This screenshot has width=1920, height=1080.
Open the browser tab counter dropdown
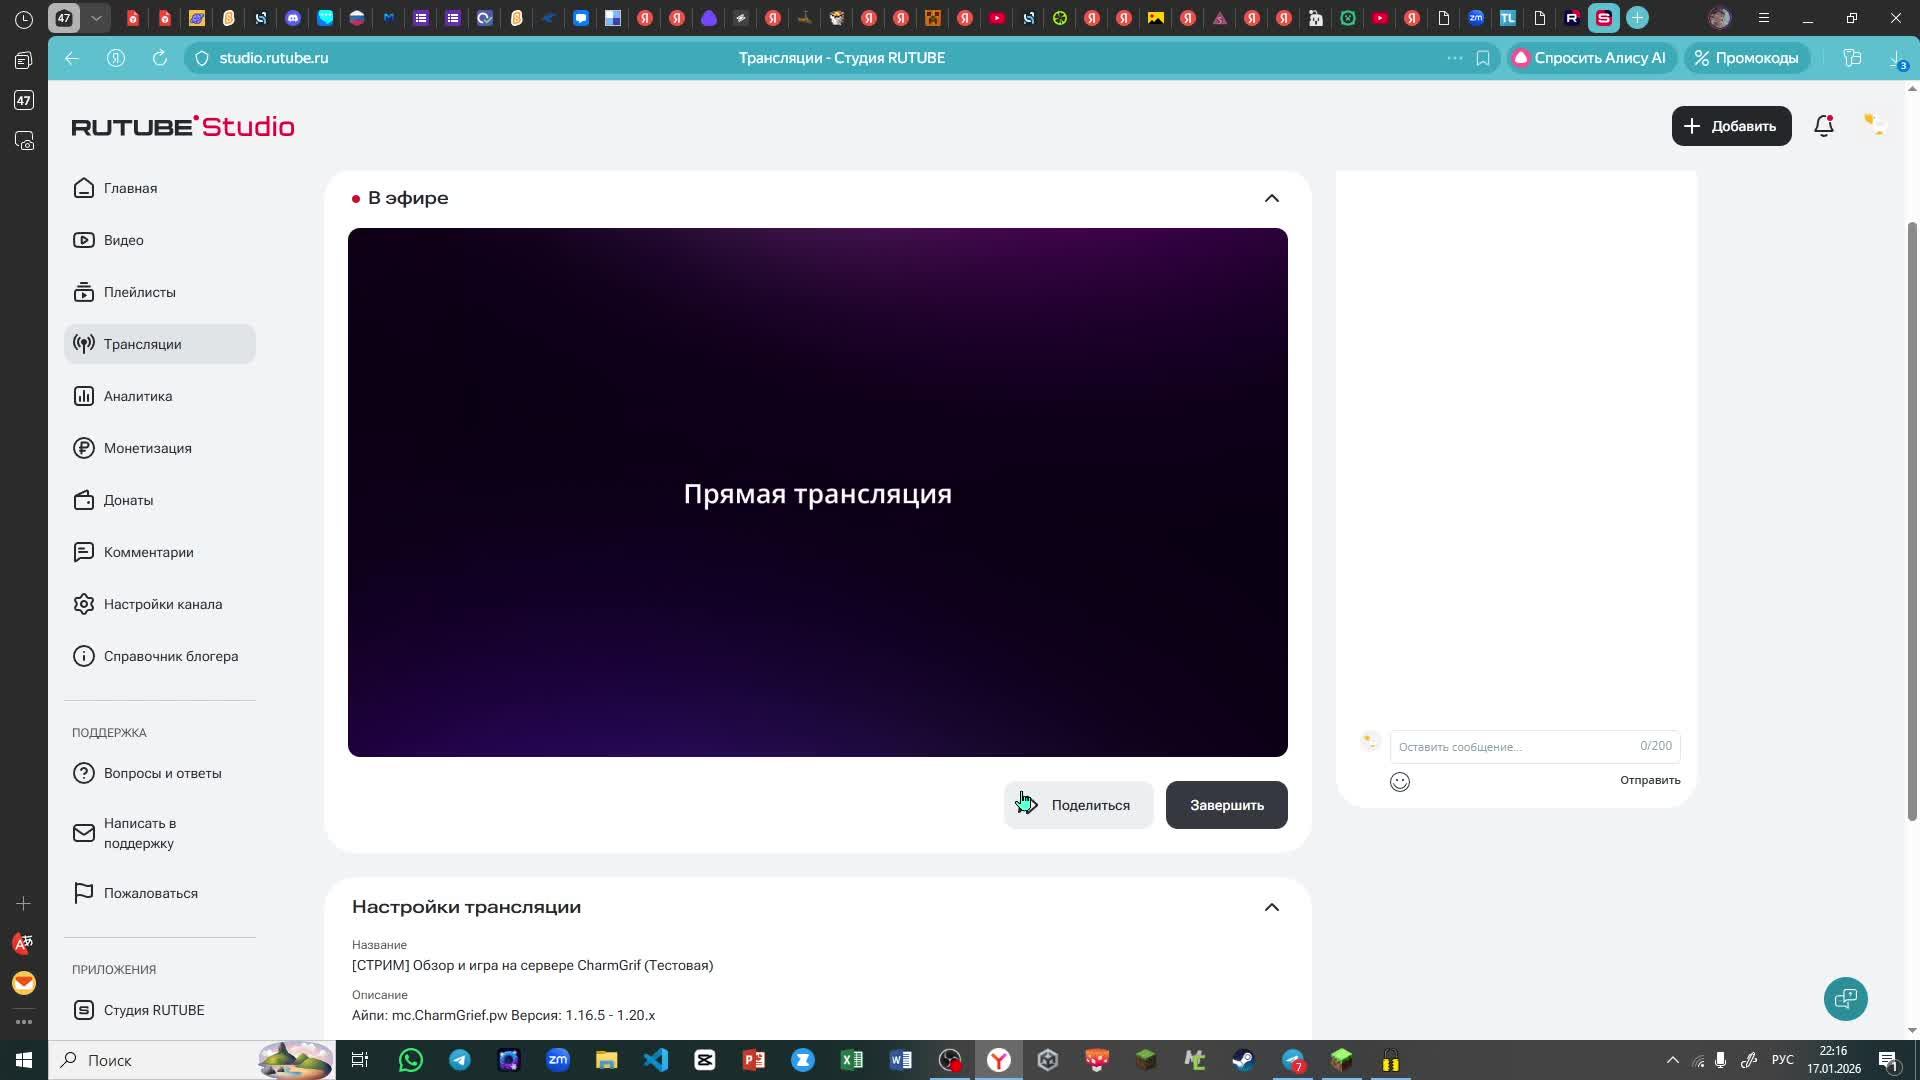tap(96, 17)
